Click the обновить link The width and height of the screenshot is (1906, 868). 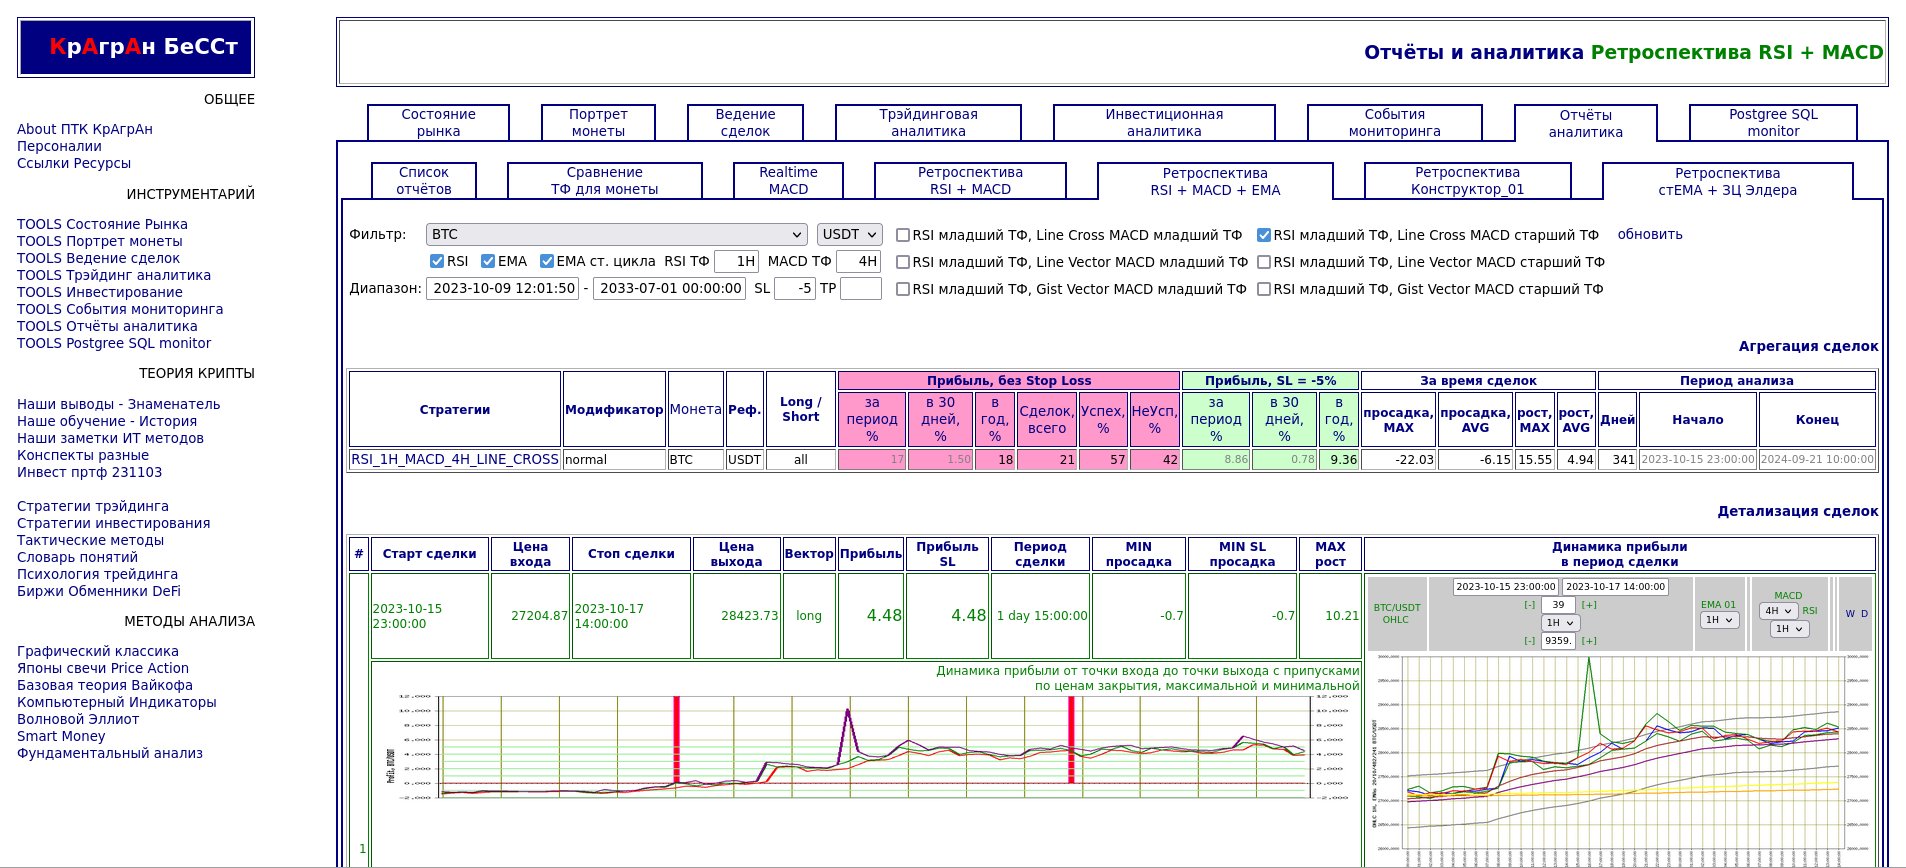pos(1649,234)
